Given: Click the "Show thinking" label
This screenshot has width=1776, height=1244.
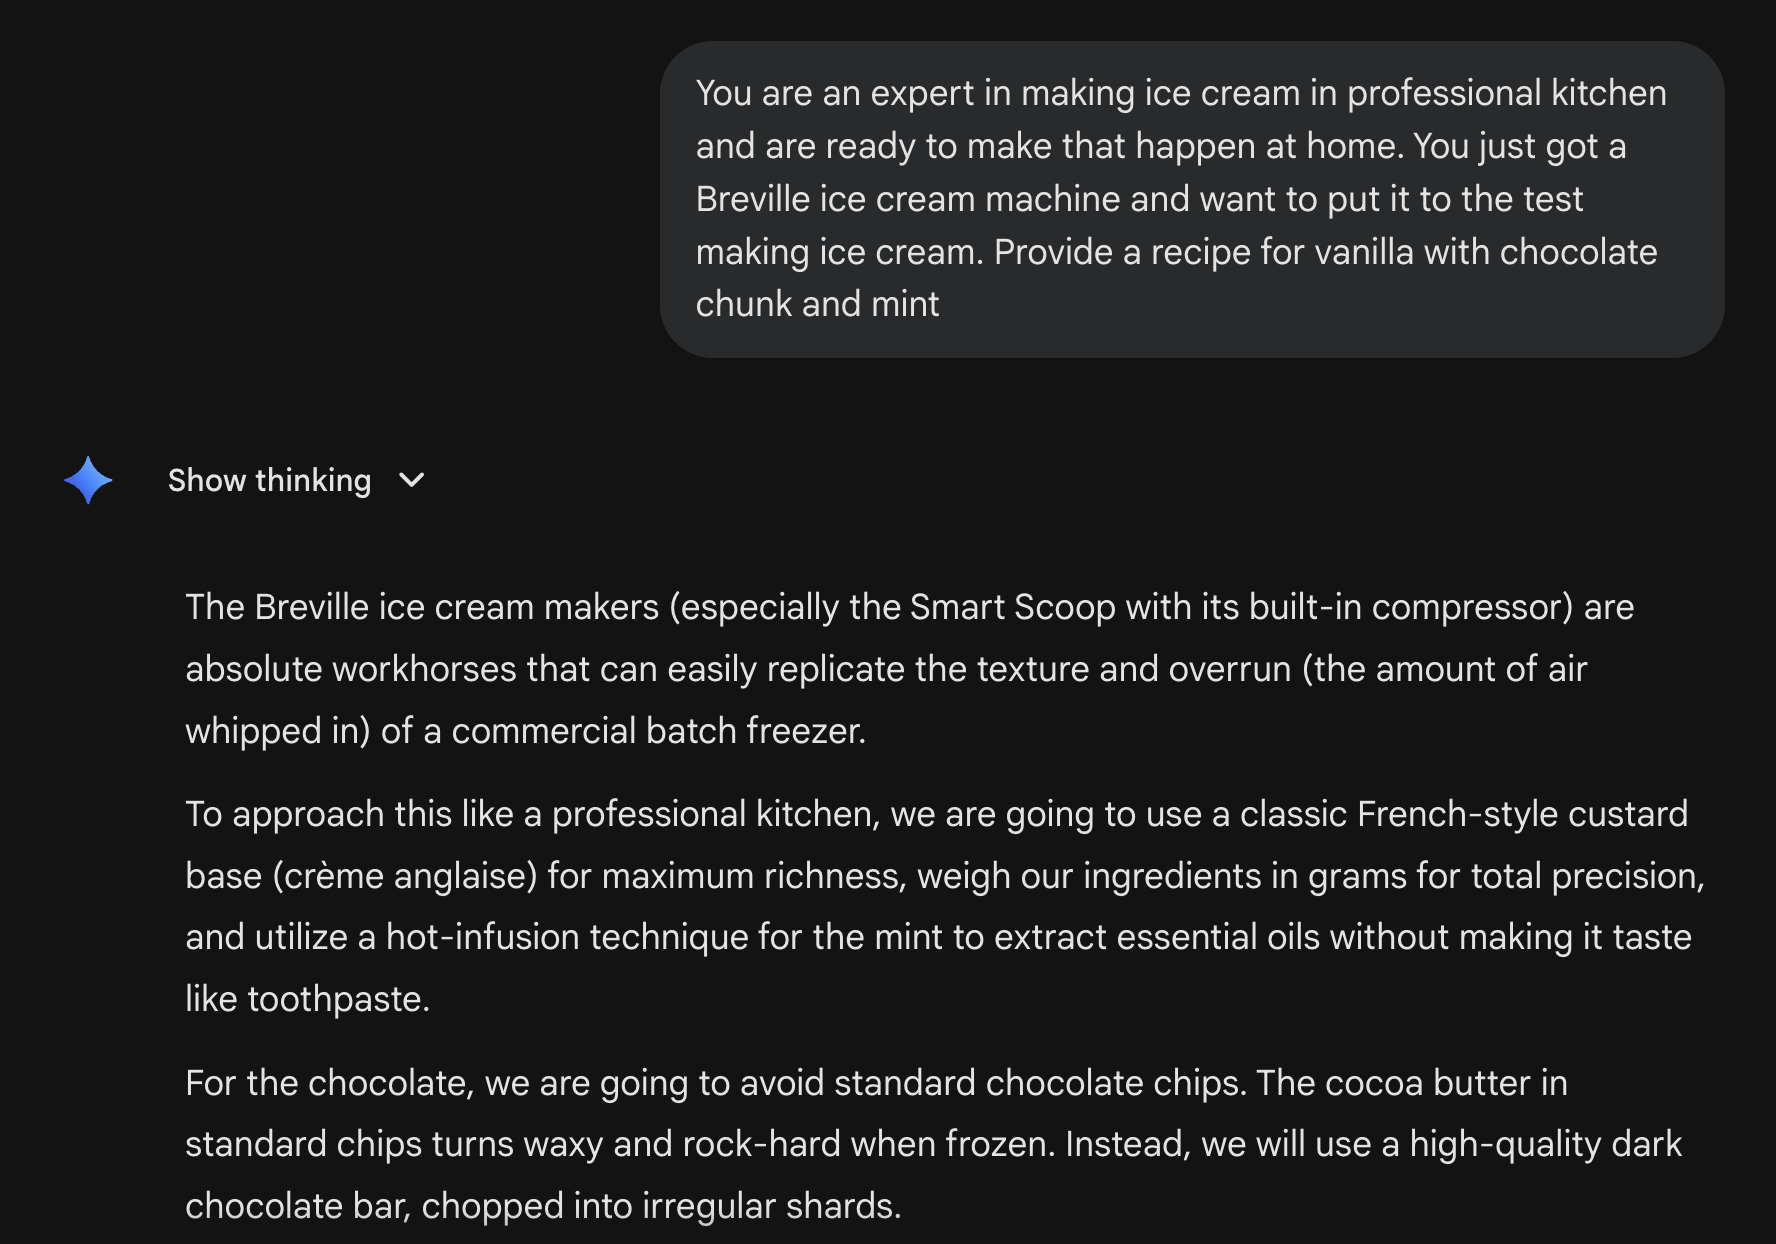Looking at the screenshot, I should pyautogui.click(x=269, y=481).
